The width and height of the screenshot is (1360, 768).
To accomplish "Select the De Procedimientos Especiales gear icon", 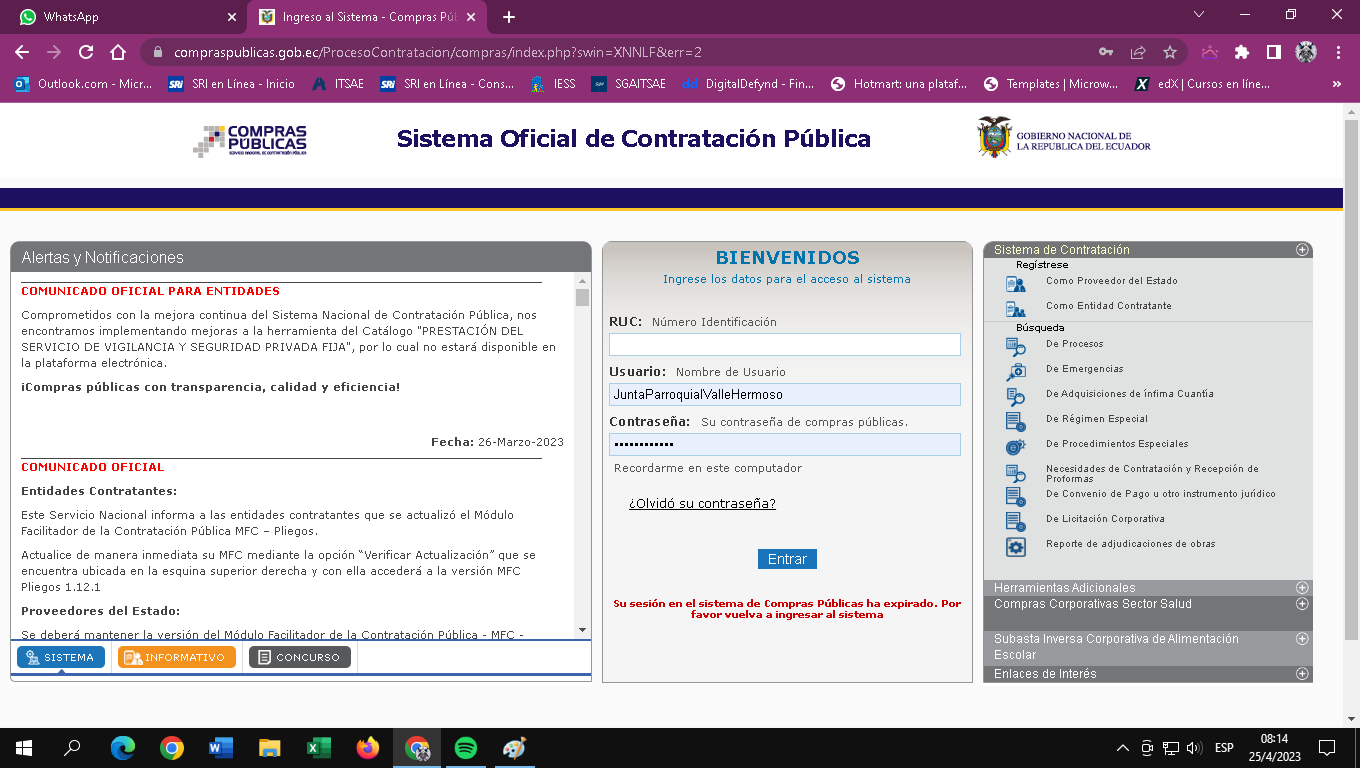I will (1015, 447).
